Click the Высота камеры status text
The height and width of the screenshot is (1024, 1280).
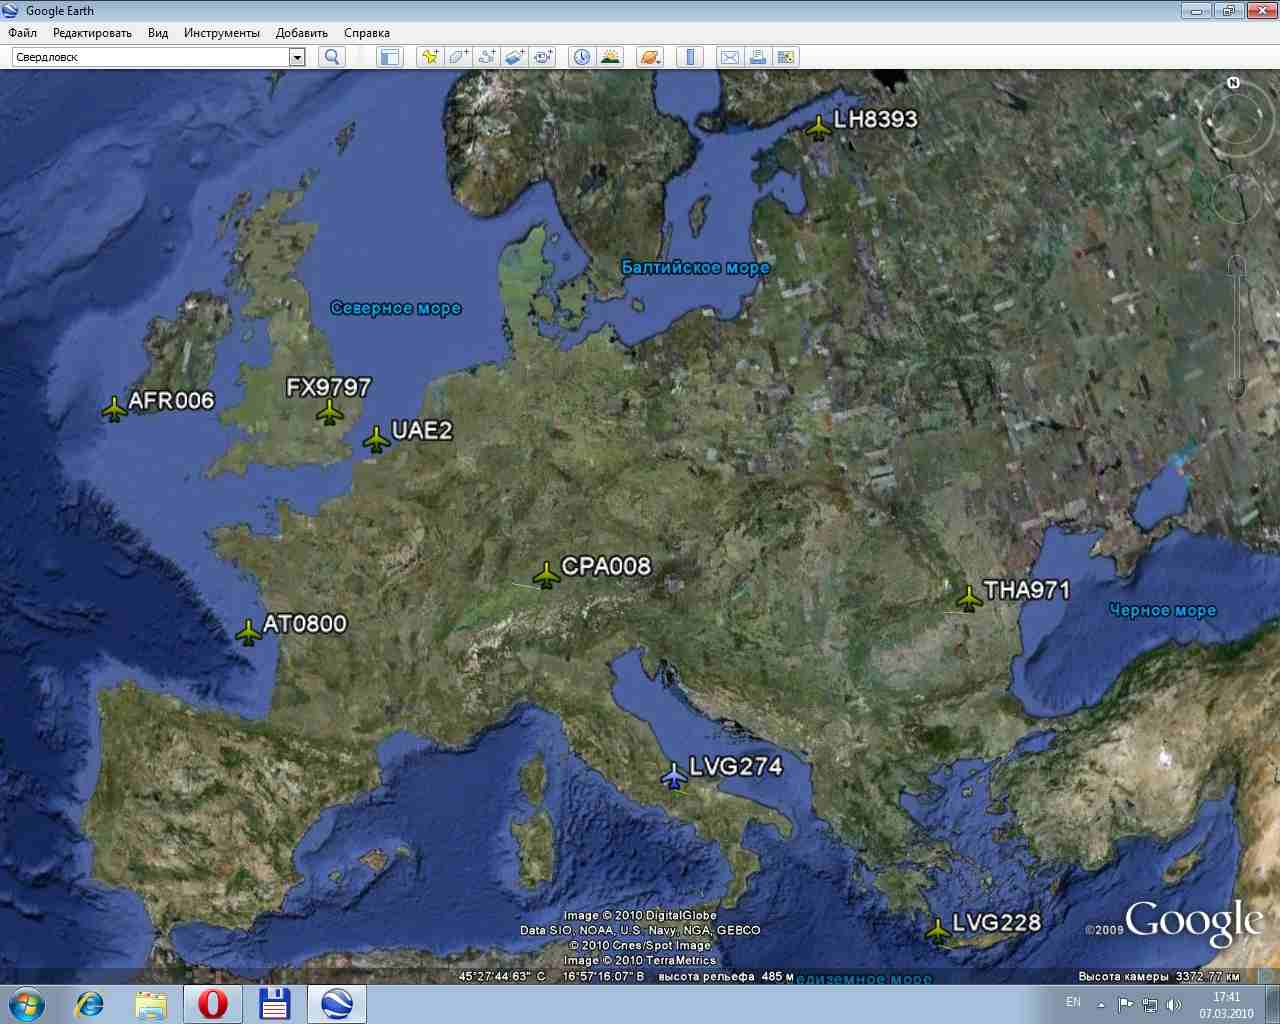point(1159,976)
